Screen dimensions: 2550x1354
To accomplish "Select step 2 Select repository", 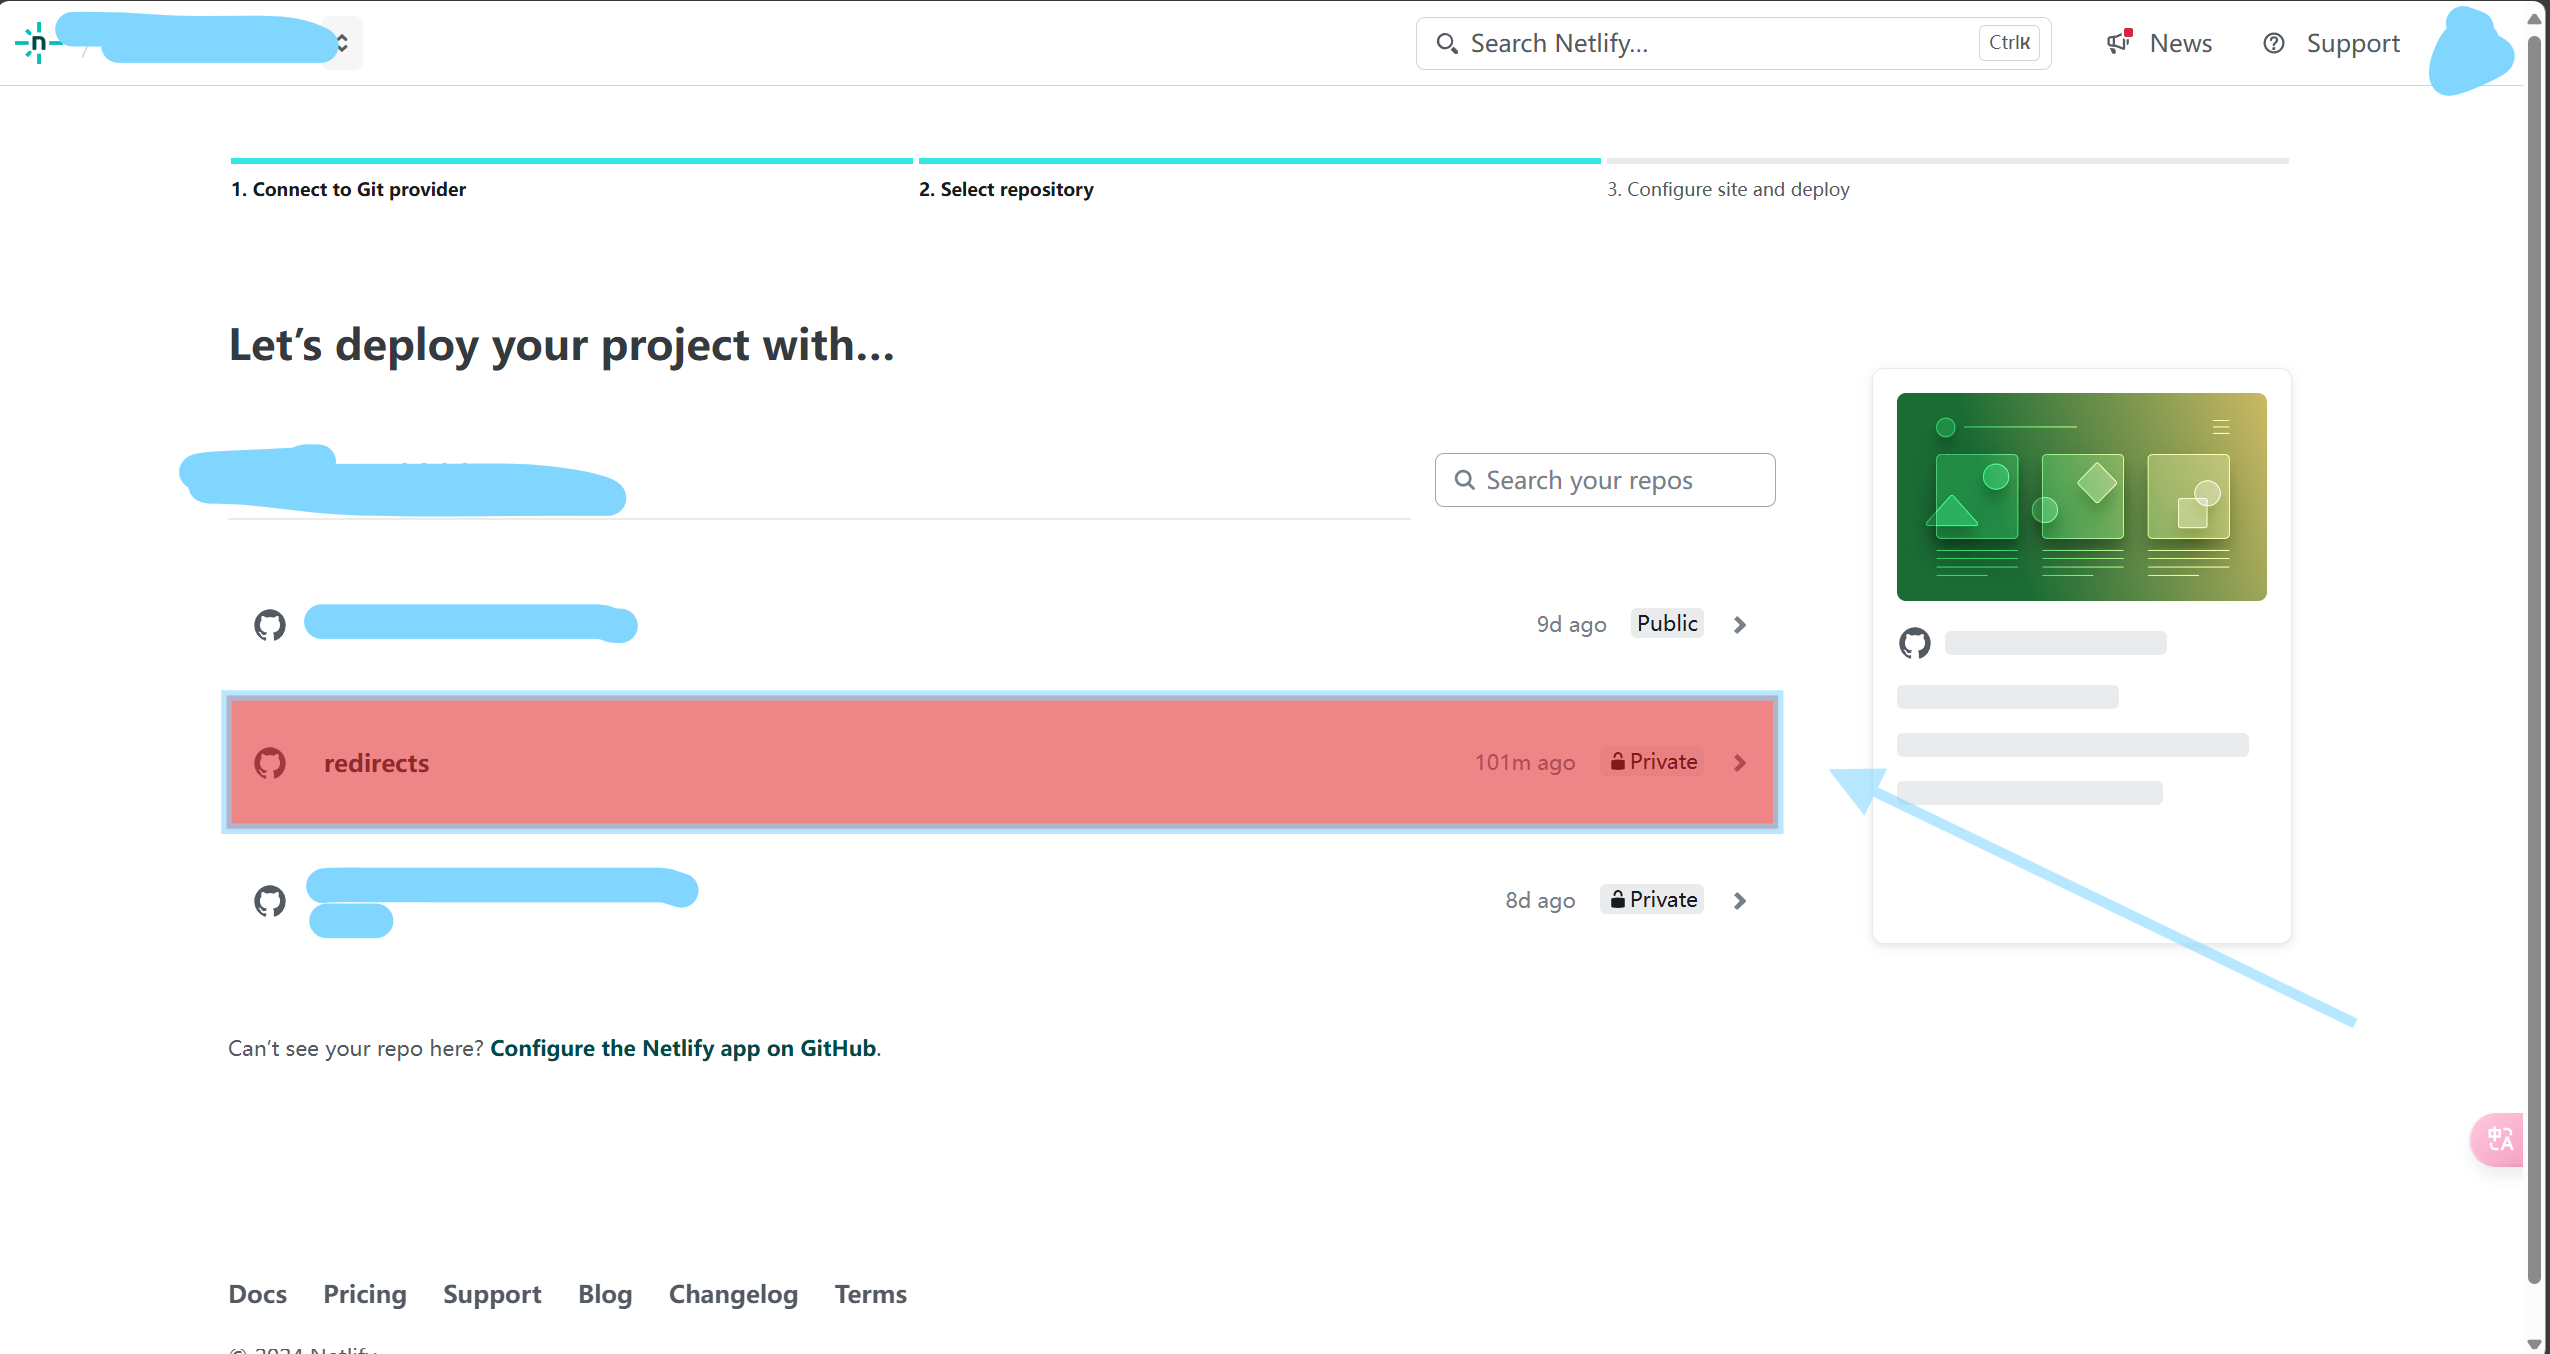I will 1006,189.
